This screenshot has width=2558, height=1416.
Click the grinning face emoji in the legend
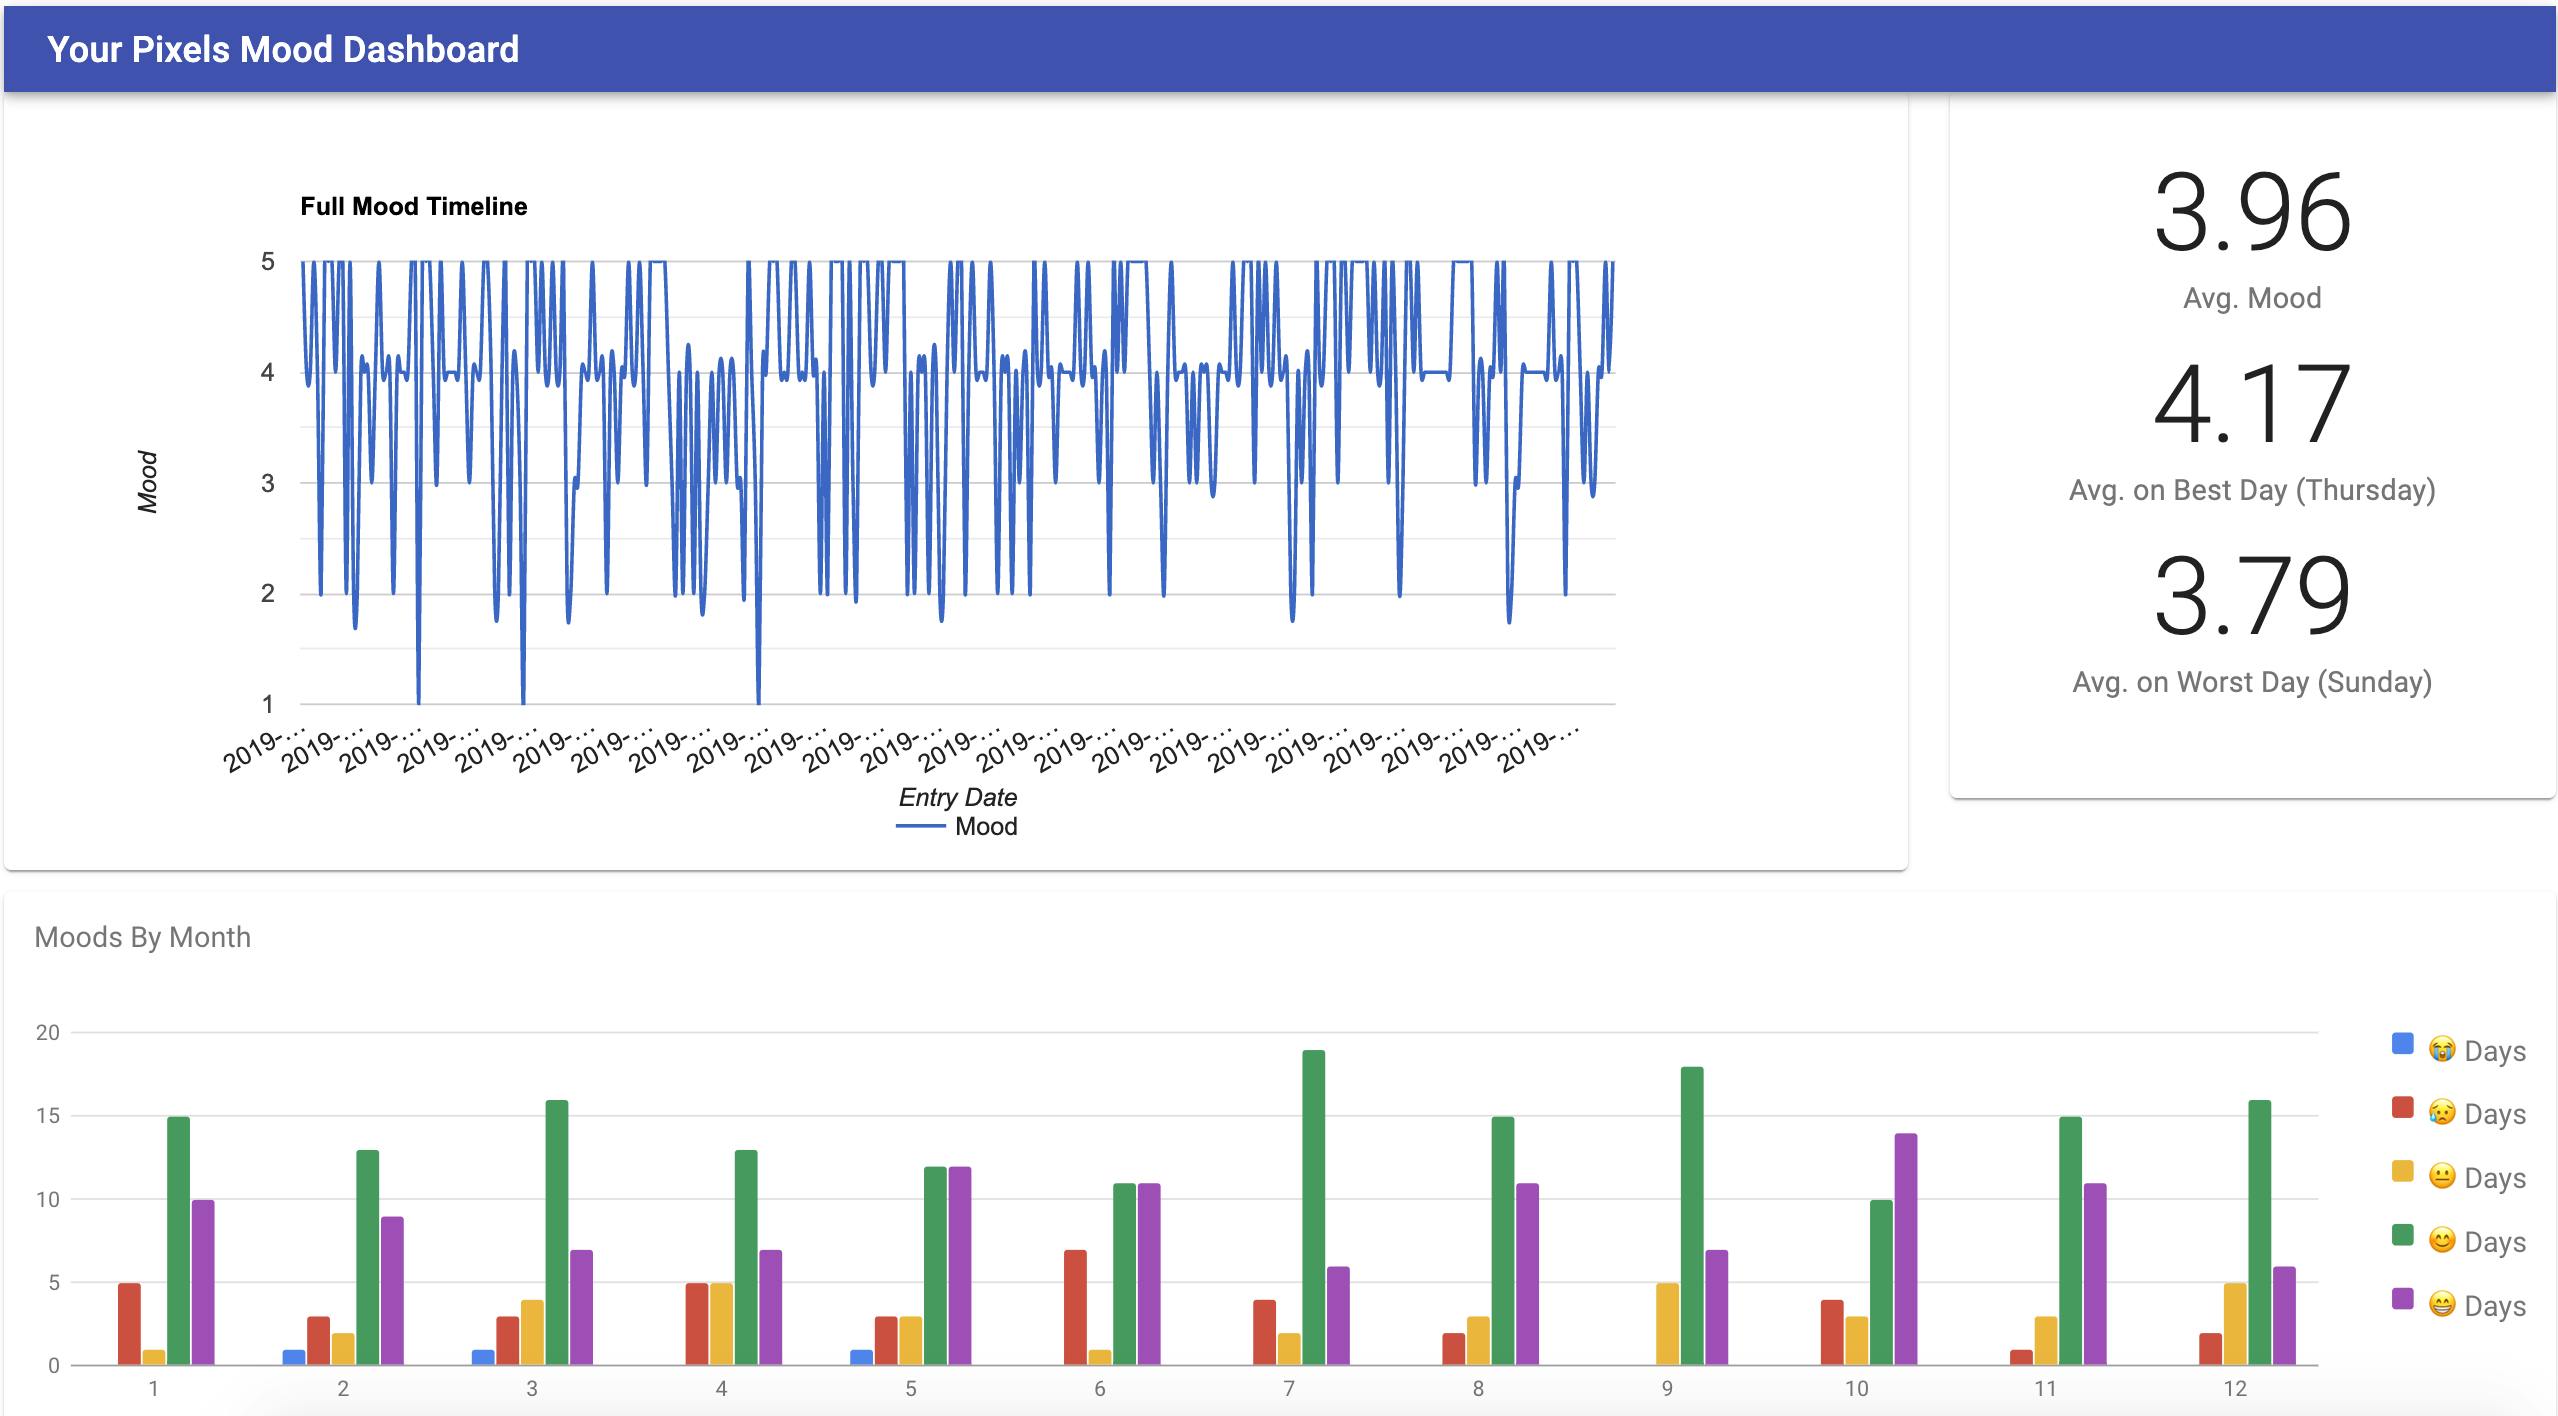[2442, 1305]
